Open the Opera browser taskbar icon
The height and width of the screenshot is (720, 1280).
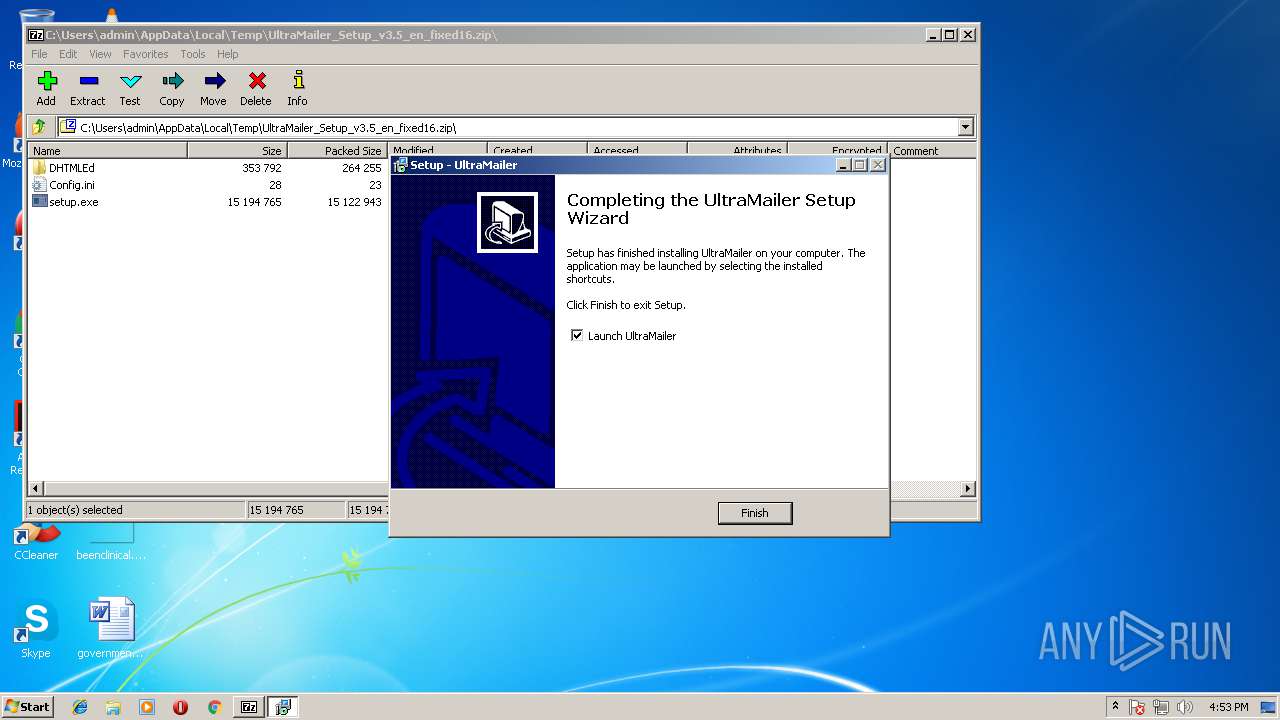(x=180, y=707)
